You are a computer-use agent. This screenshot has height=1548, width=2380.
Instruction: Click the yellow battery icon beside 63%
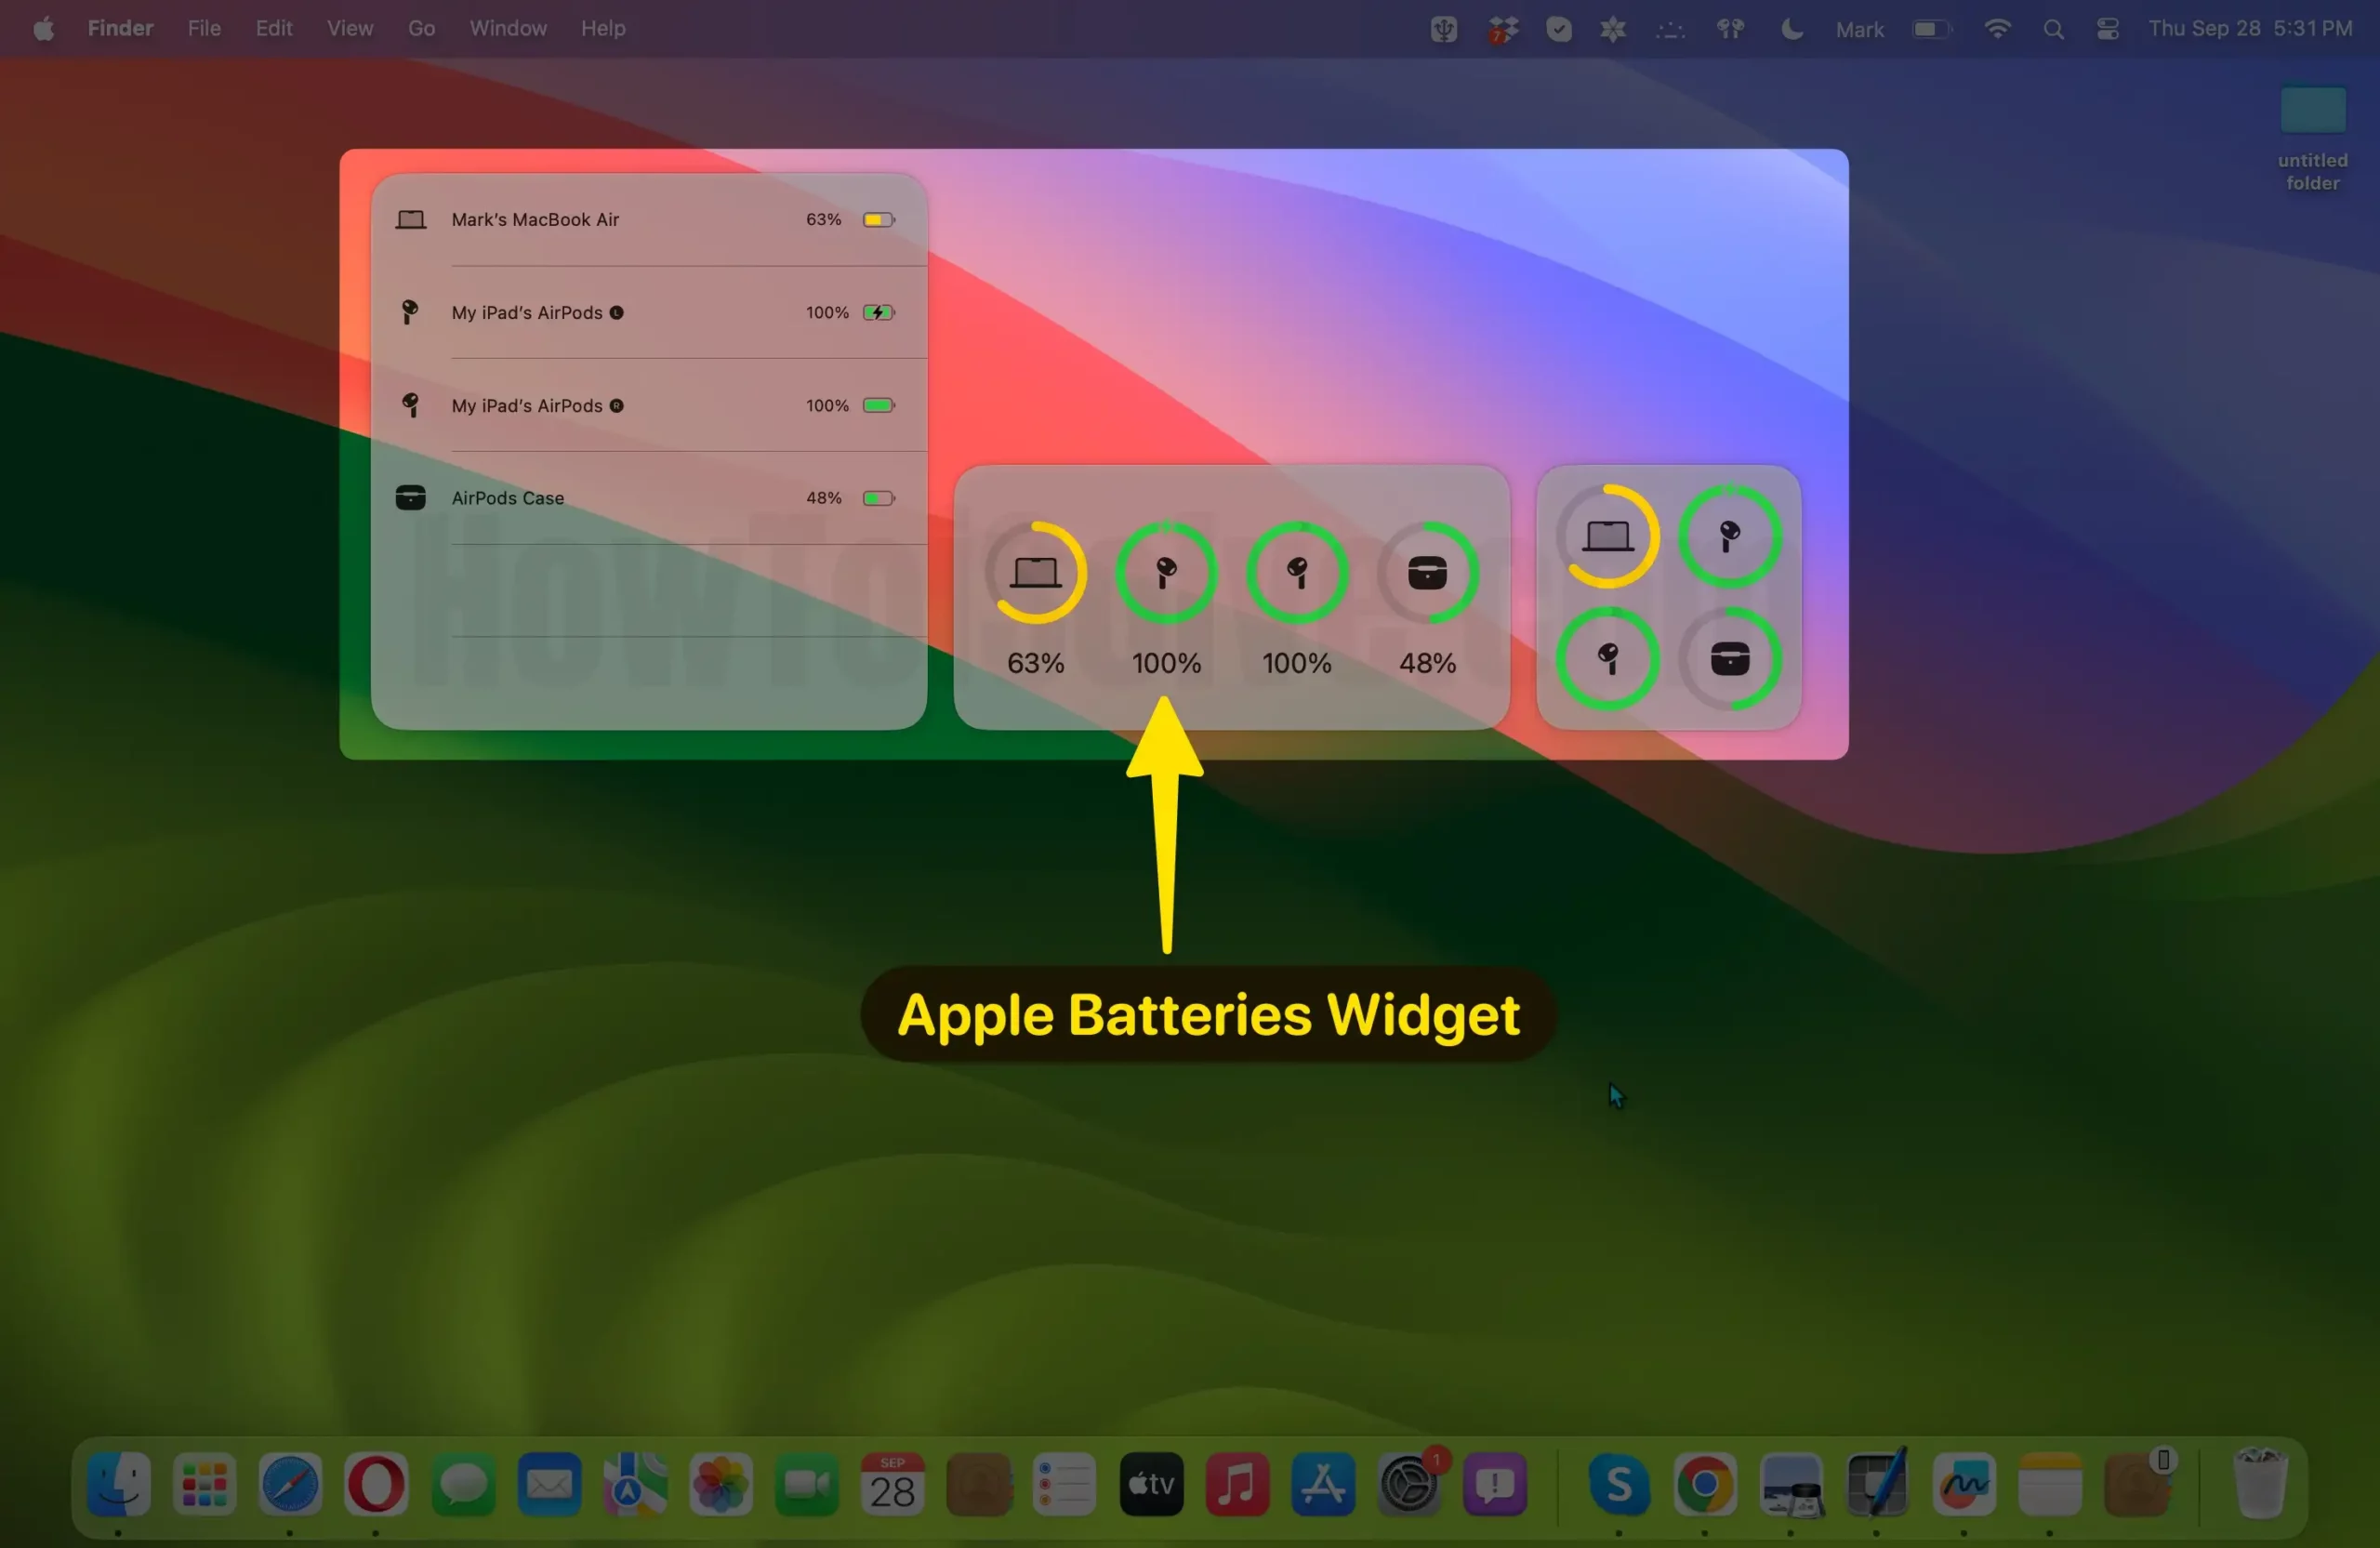(x=879, y=219)
